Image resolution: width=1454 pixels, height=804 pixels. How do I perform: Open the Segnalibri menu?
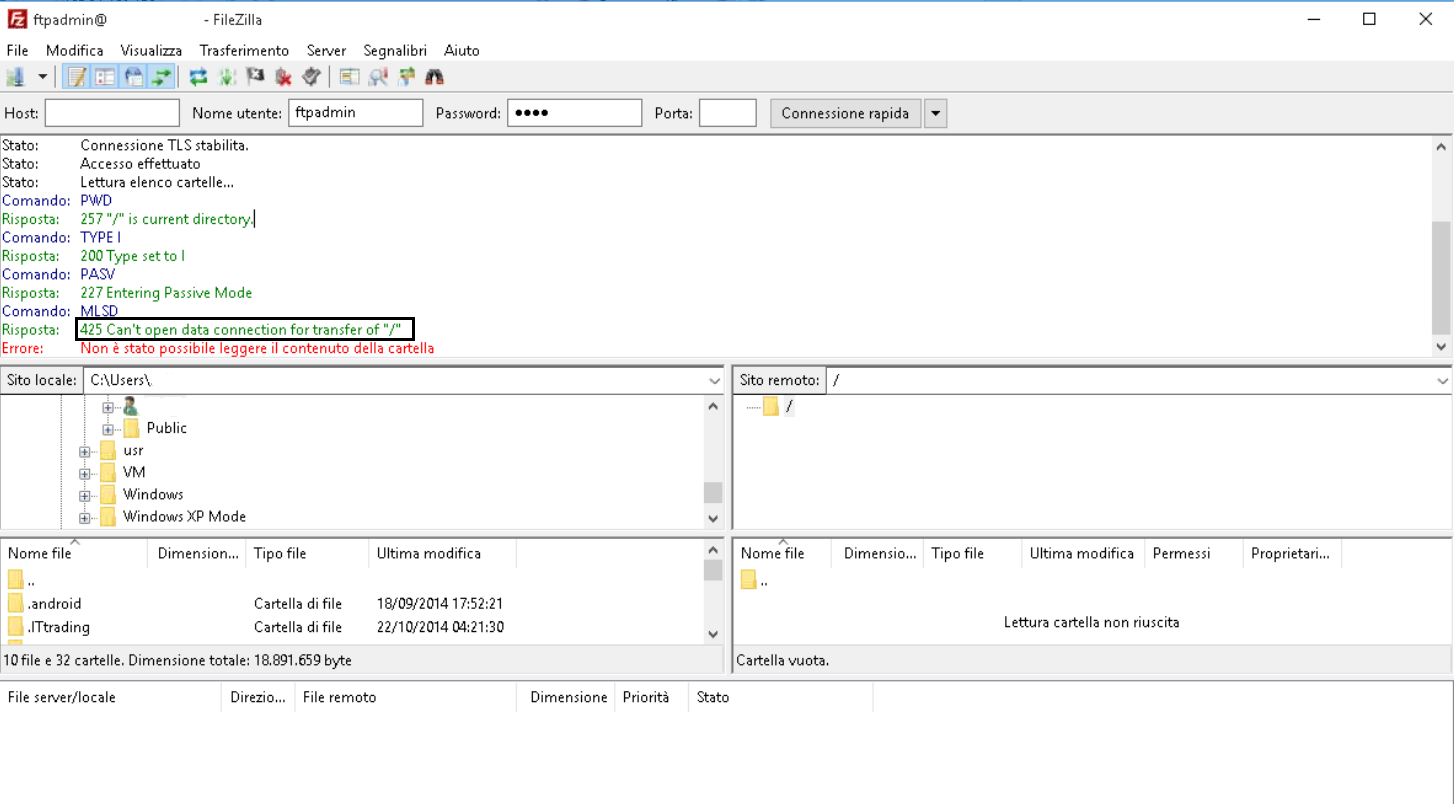(395, 50)
